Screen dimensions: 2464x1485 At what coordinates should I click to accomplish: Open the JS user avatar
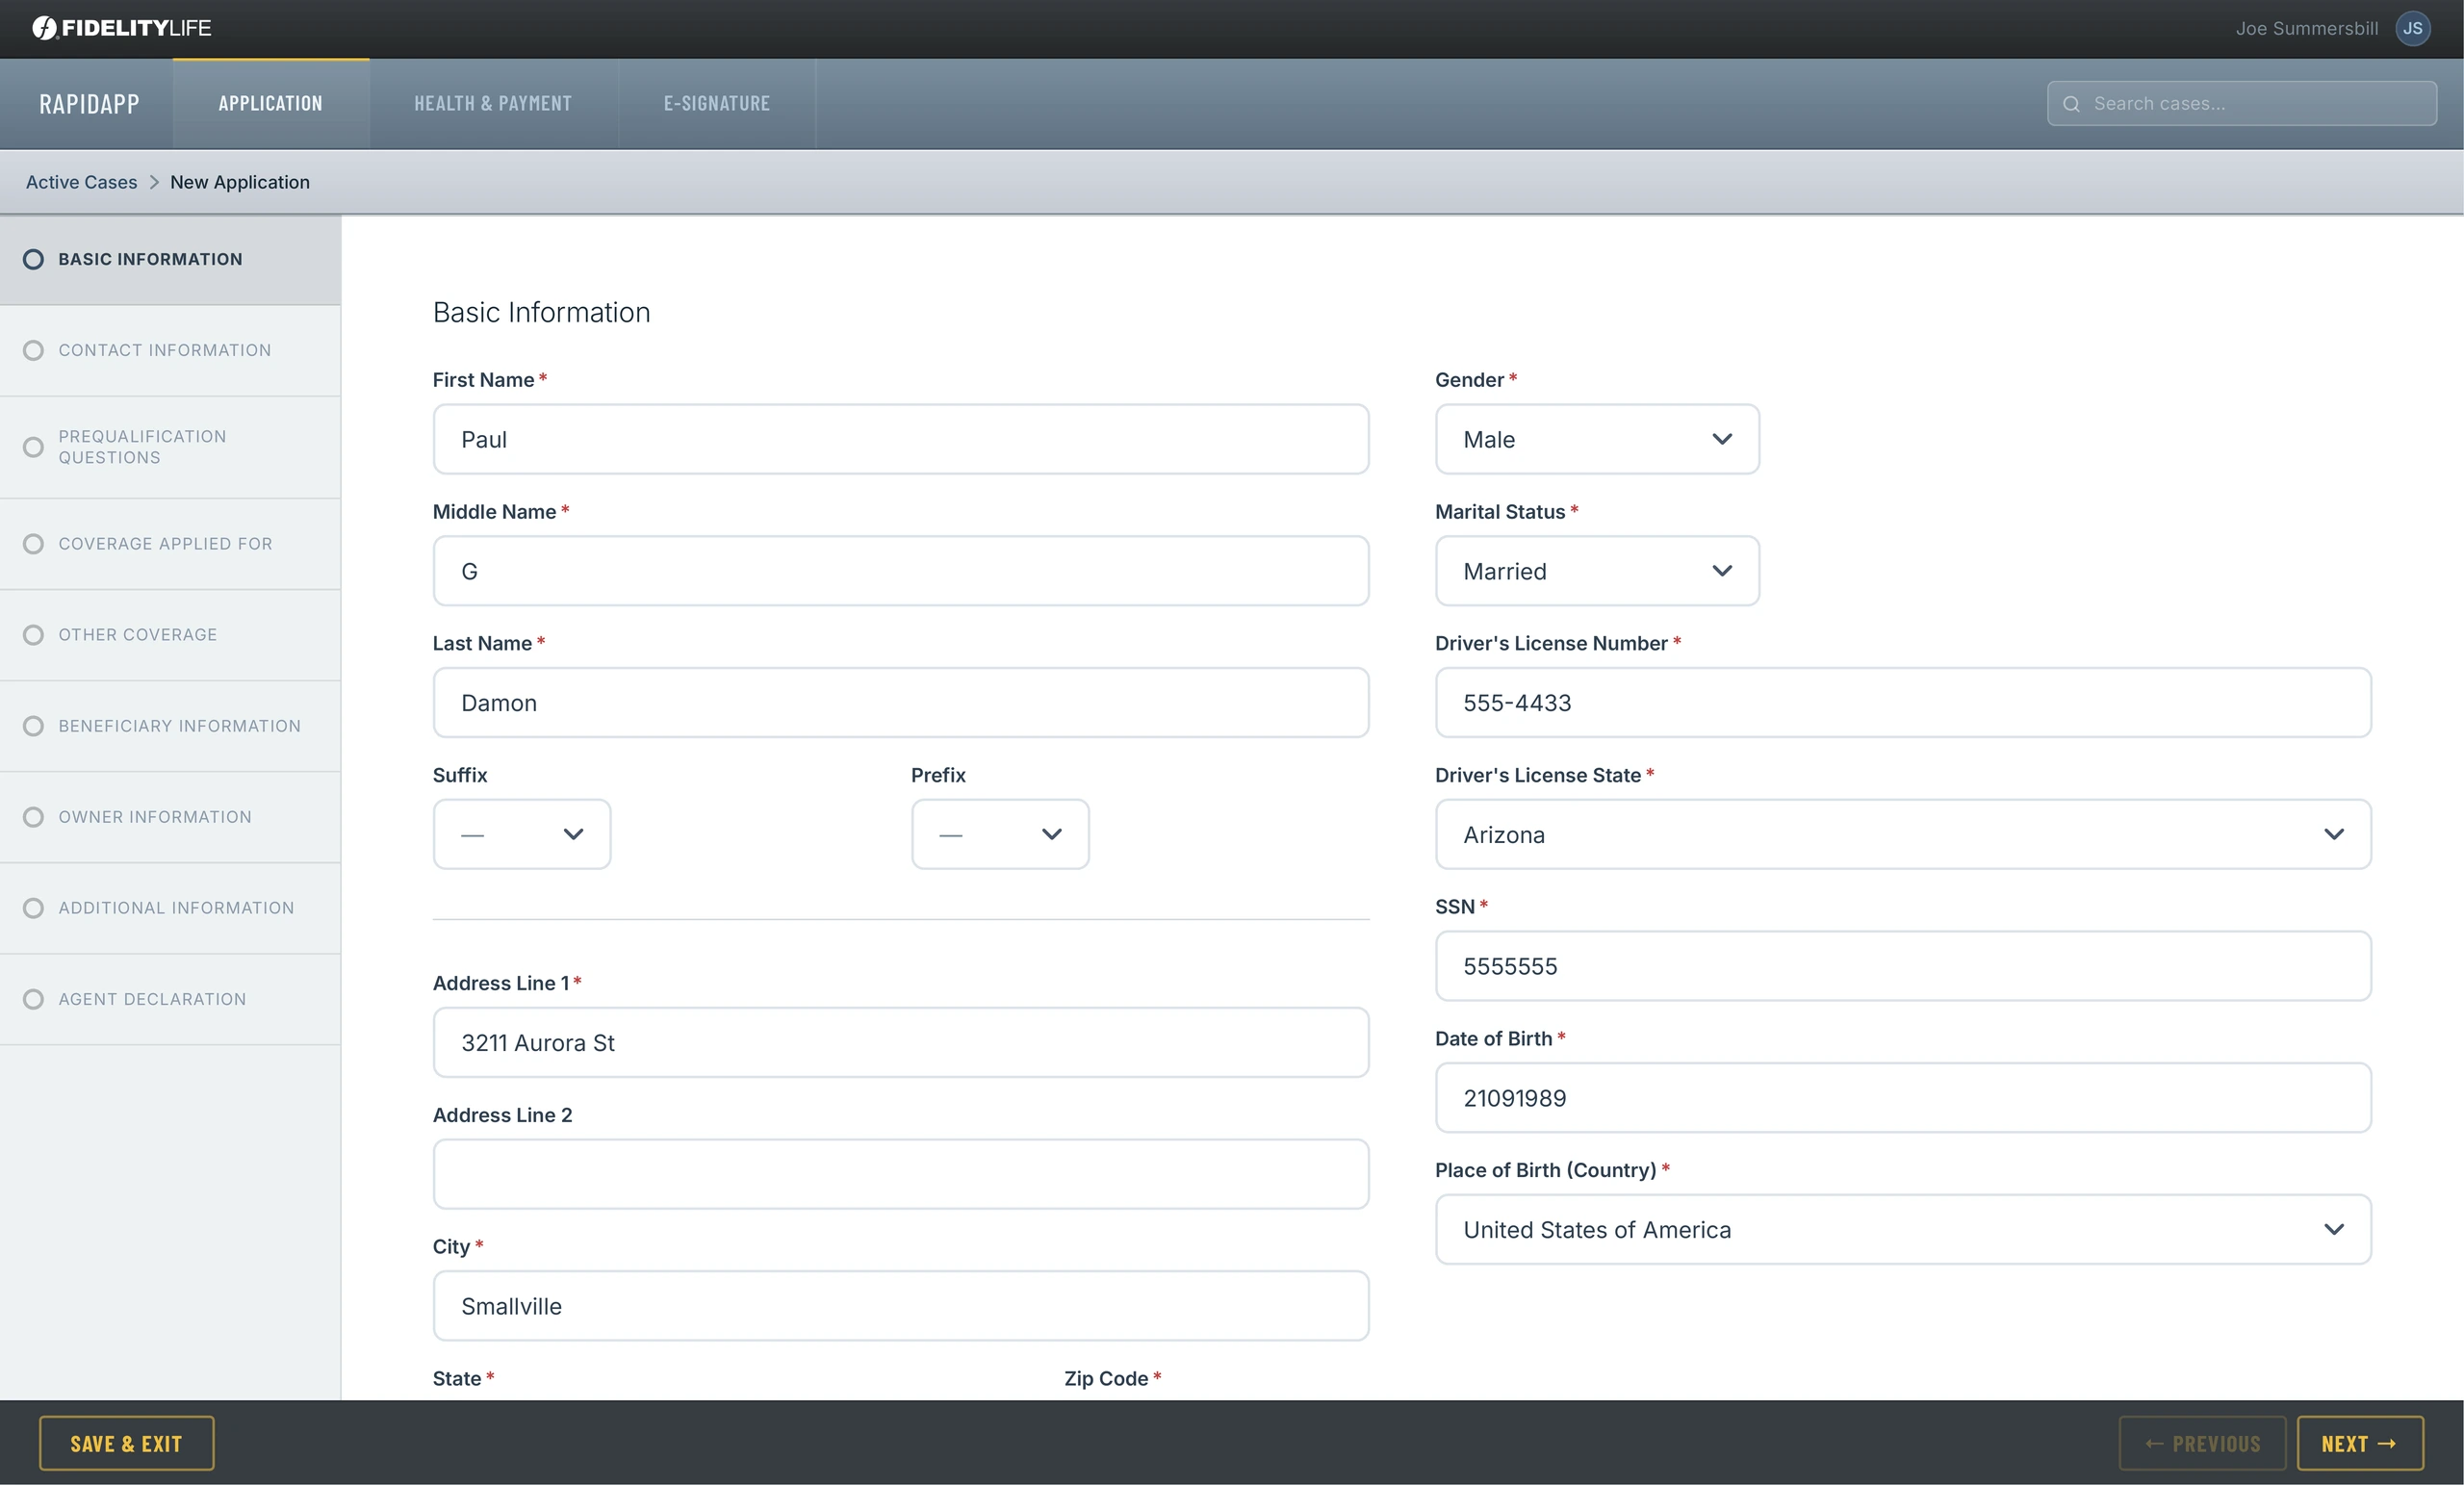(x=2412, y=28)
